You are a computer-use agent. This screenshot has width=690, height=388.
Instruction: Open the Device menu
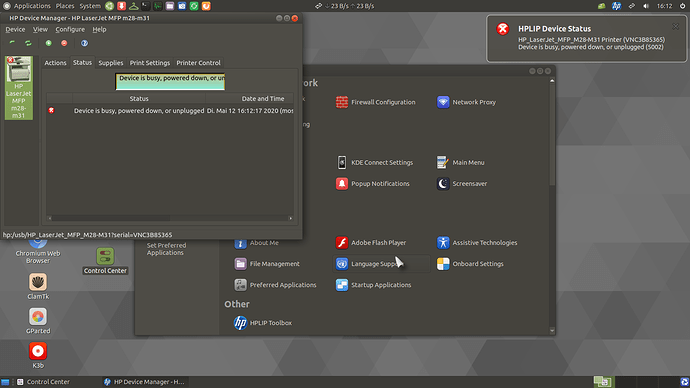(15, 29)
